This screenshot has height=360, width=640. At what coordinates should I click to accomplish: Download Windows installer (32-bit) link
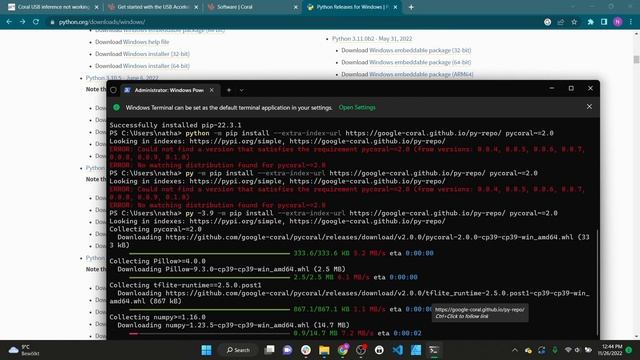pyautogui.click(x=156, y=54)
